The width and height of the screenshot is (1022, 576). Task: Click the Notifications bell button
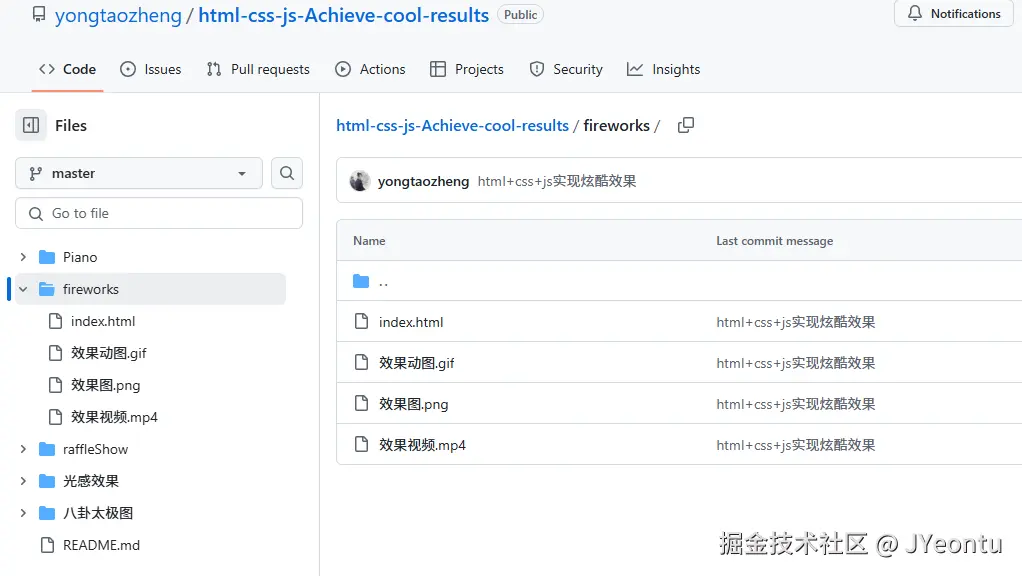[x=953, y=14]
